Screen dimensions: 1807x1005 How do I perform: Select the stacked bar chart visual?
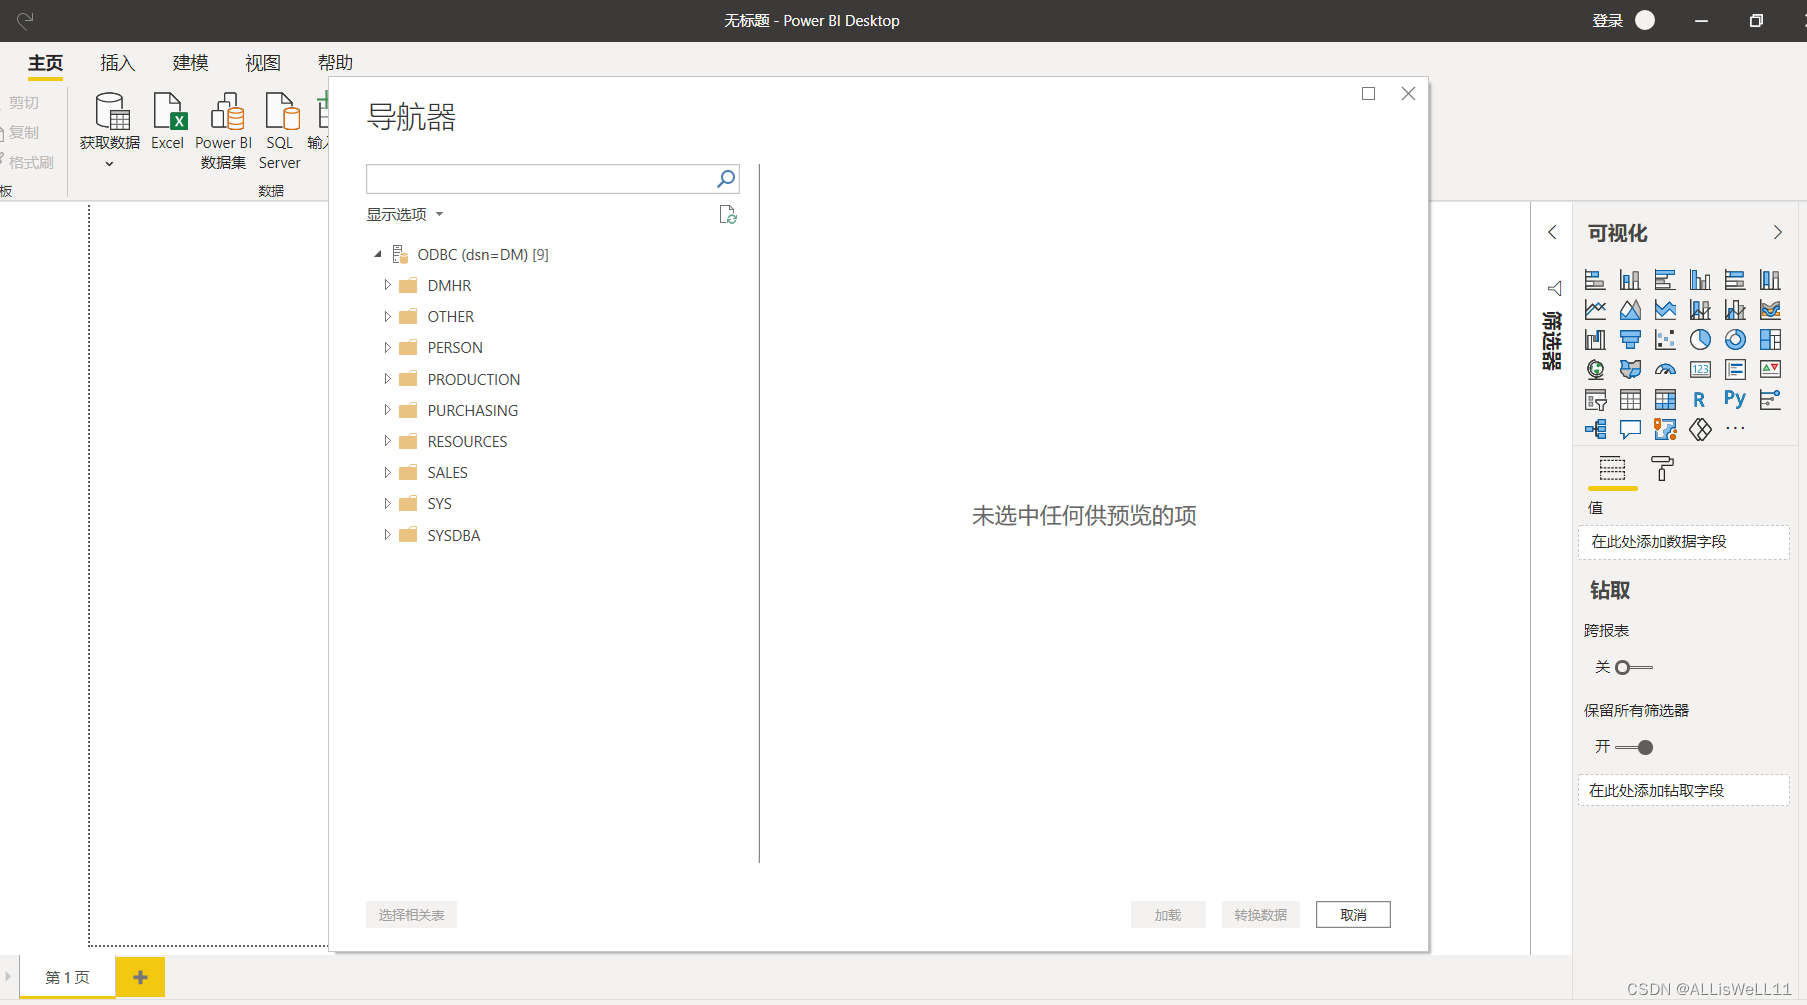[1595, 280]
